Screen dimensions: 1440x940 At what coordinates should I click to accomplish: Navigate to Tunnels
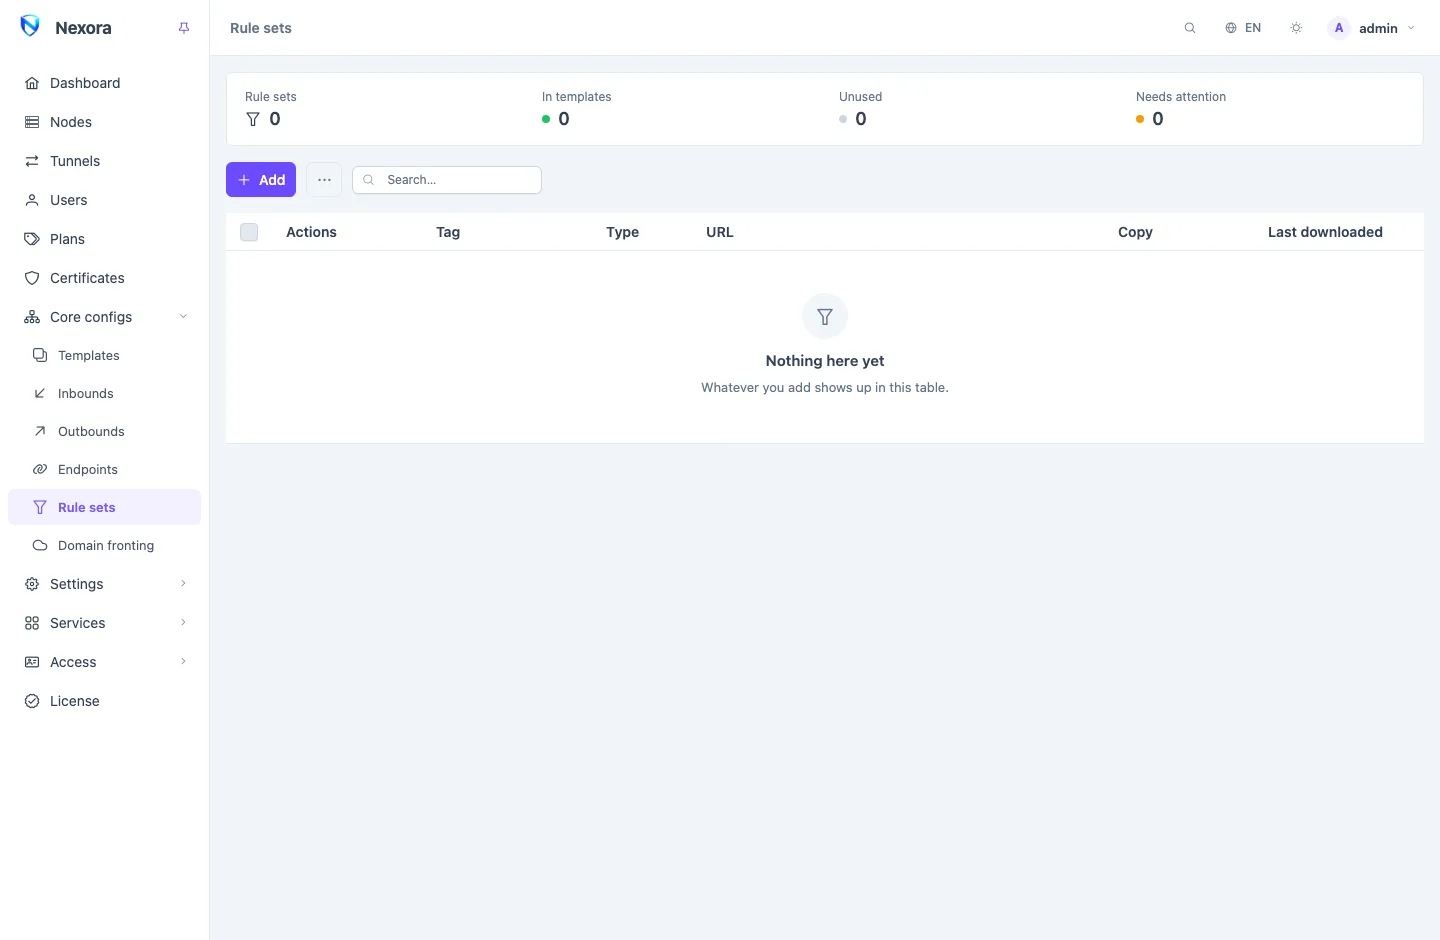click(104, 161)
